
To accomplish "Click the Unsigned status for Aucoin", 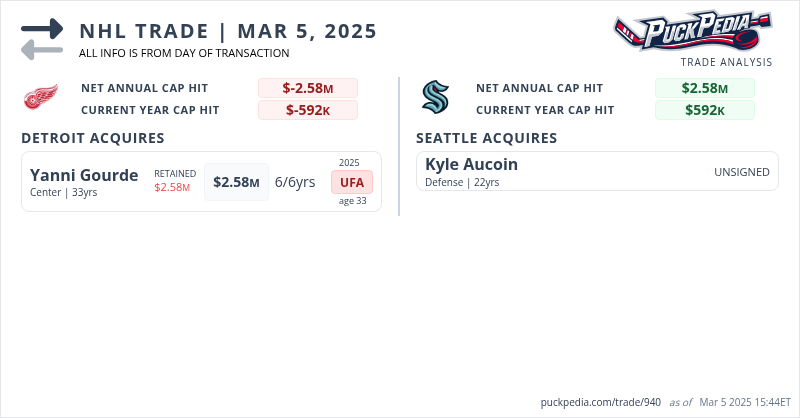I will coord(741,172).
